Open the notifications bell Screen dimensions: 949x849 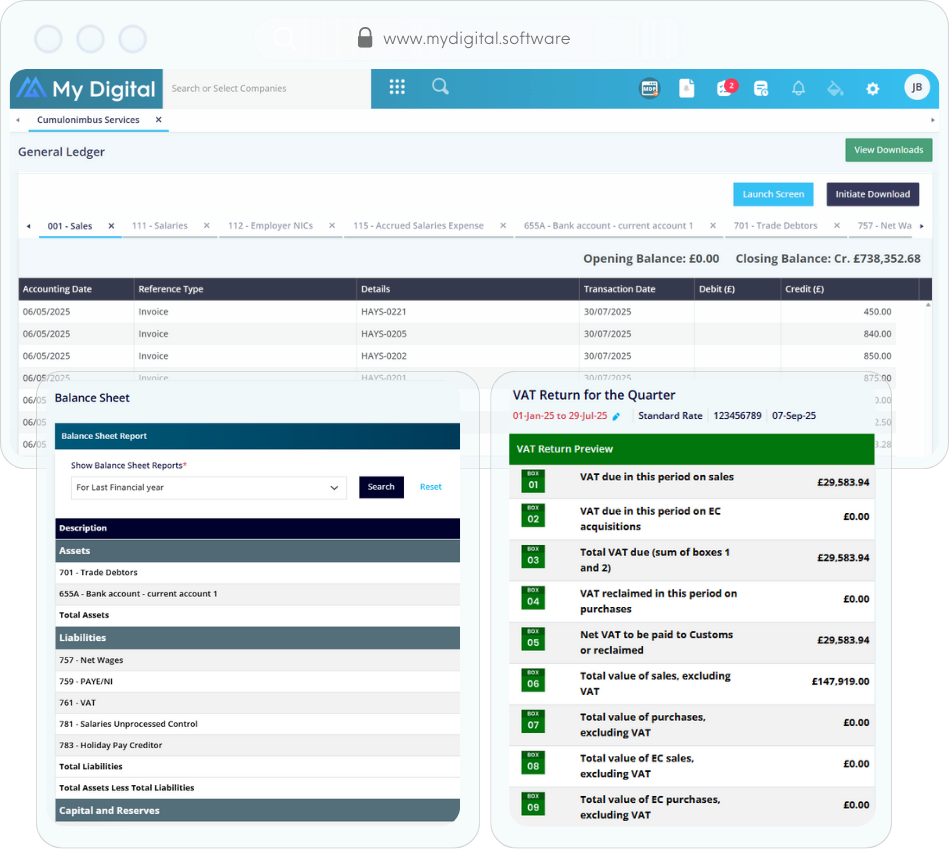coord(798,88)
